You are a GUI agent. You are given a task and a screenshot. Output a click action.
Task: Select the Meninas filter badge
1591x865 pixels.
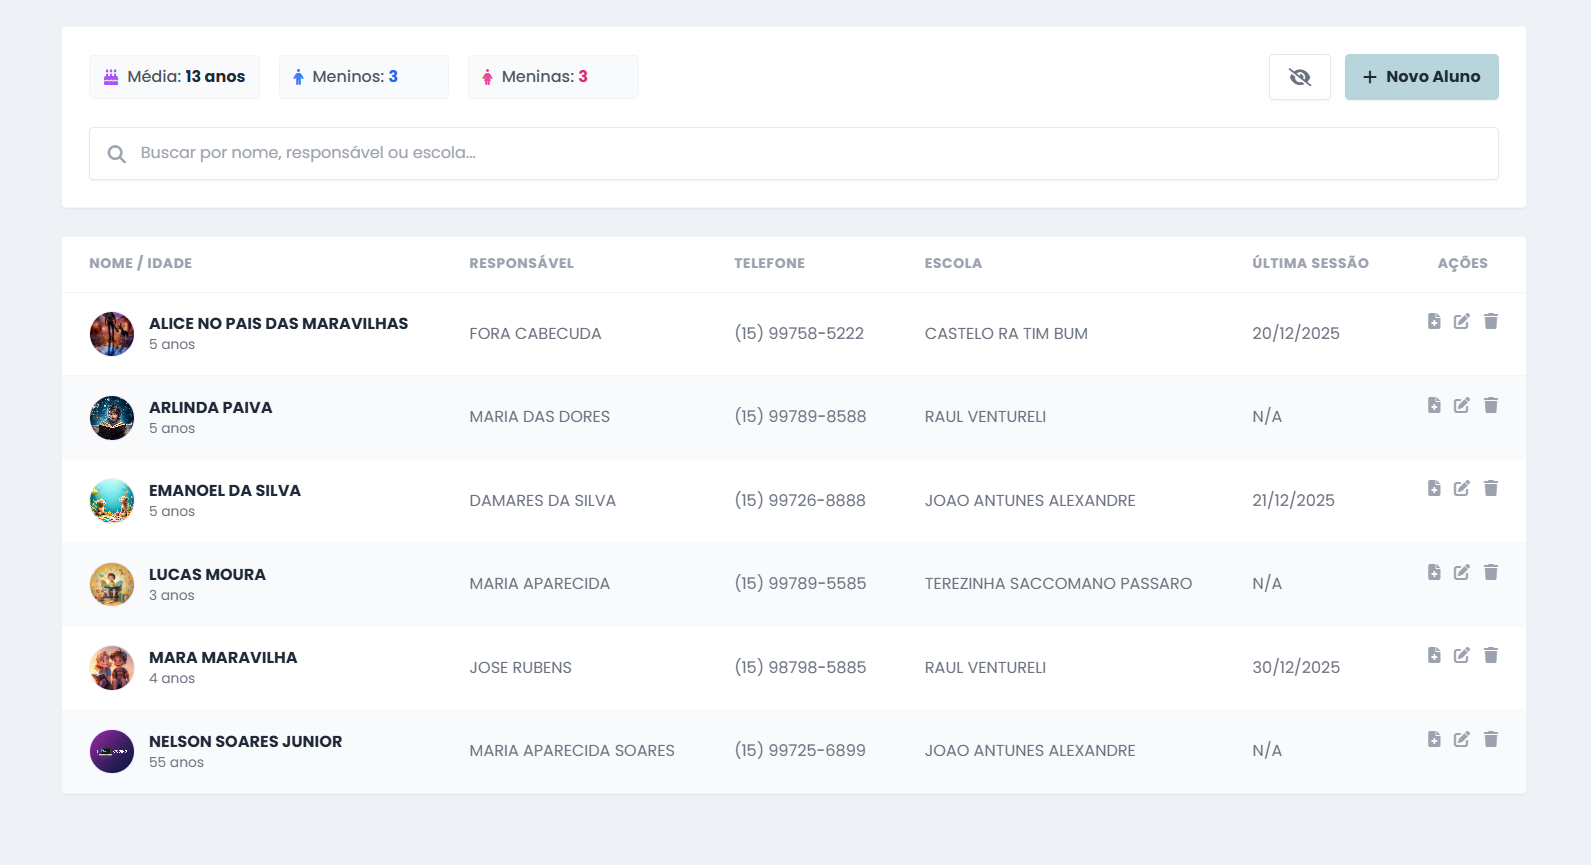click(552, 77)
